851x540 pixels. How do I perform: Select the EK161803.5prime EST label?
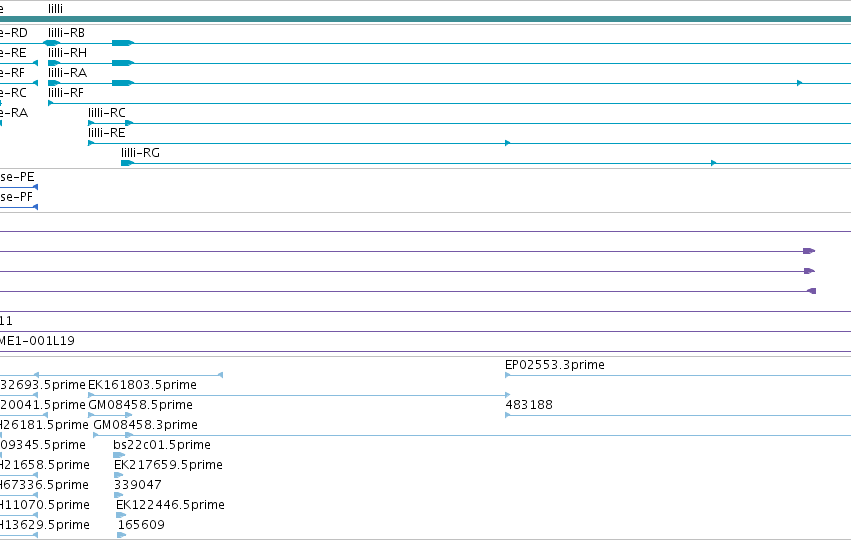tap(142, 385)
